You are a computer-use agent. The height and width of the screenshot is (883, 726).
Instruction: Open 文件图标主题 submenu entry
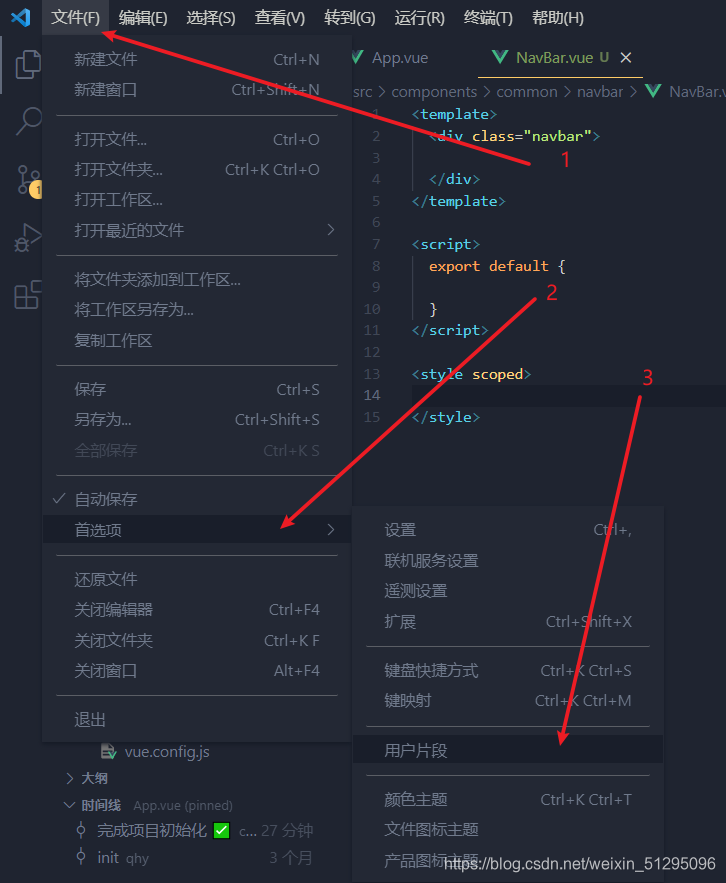pyautogui.click(x=508, y=830)
